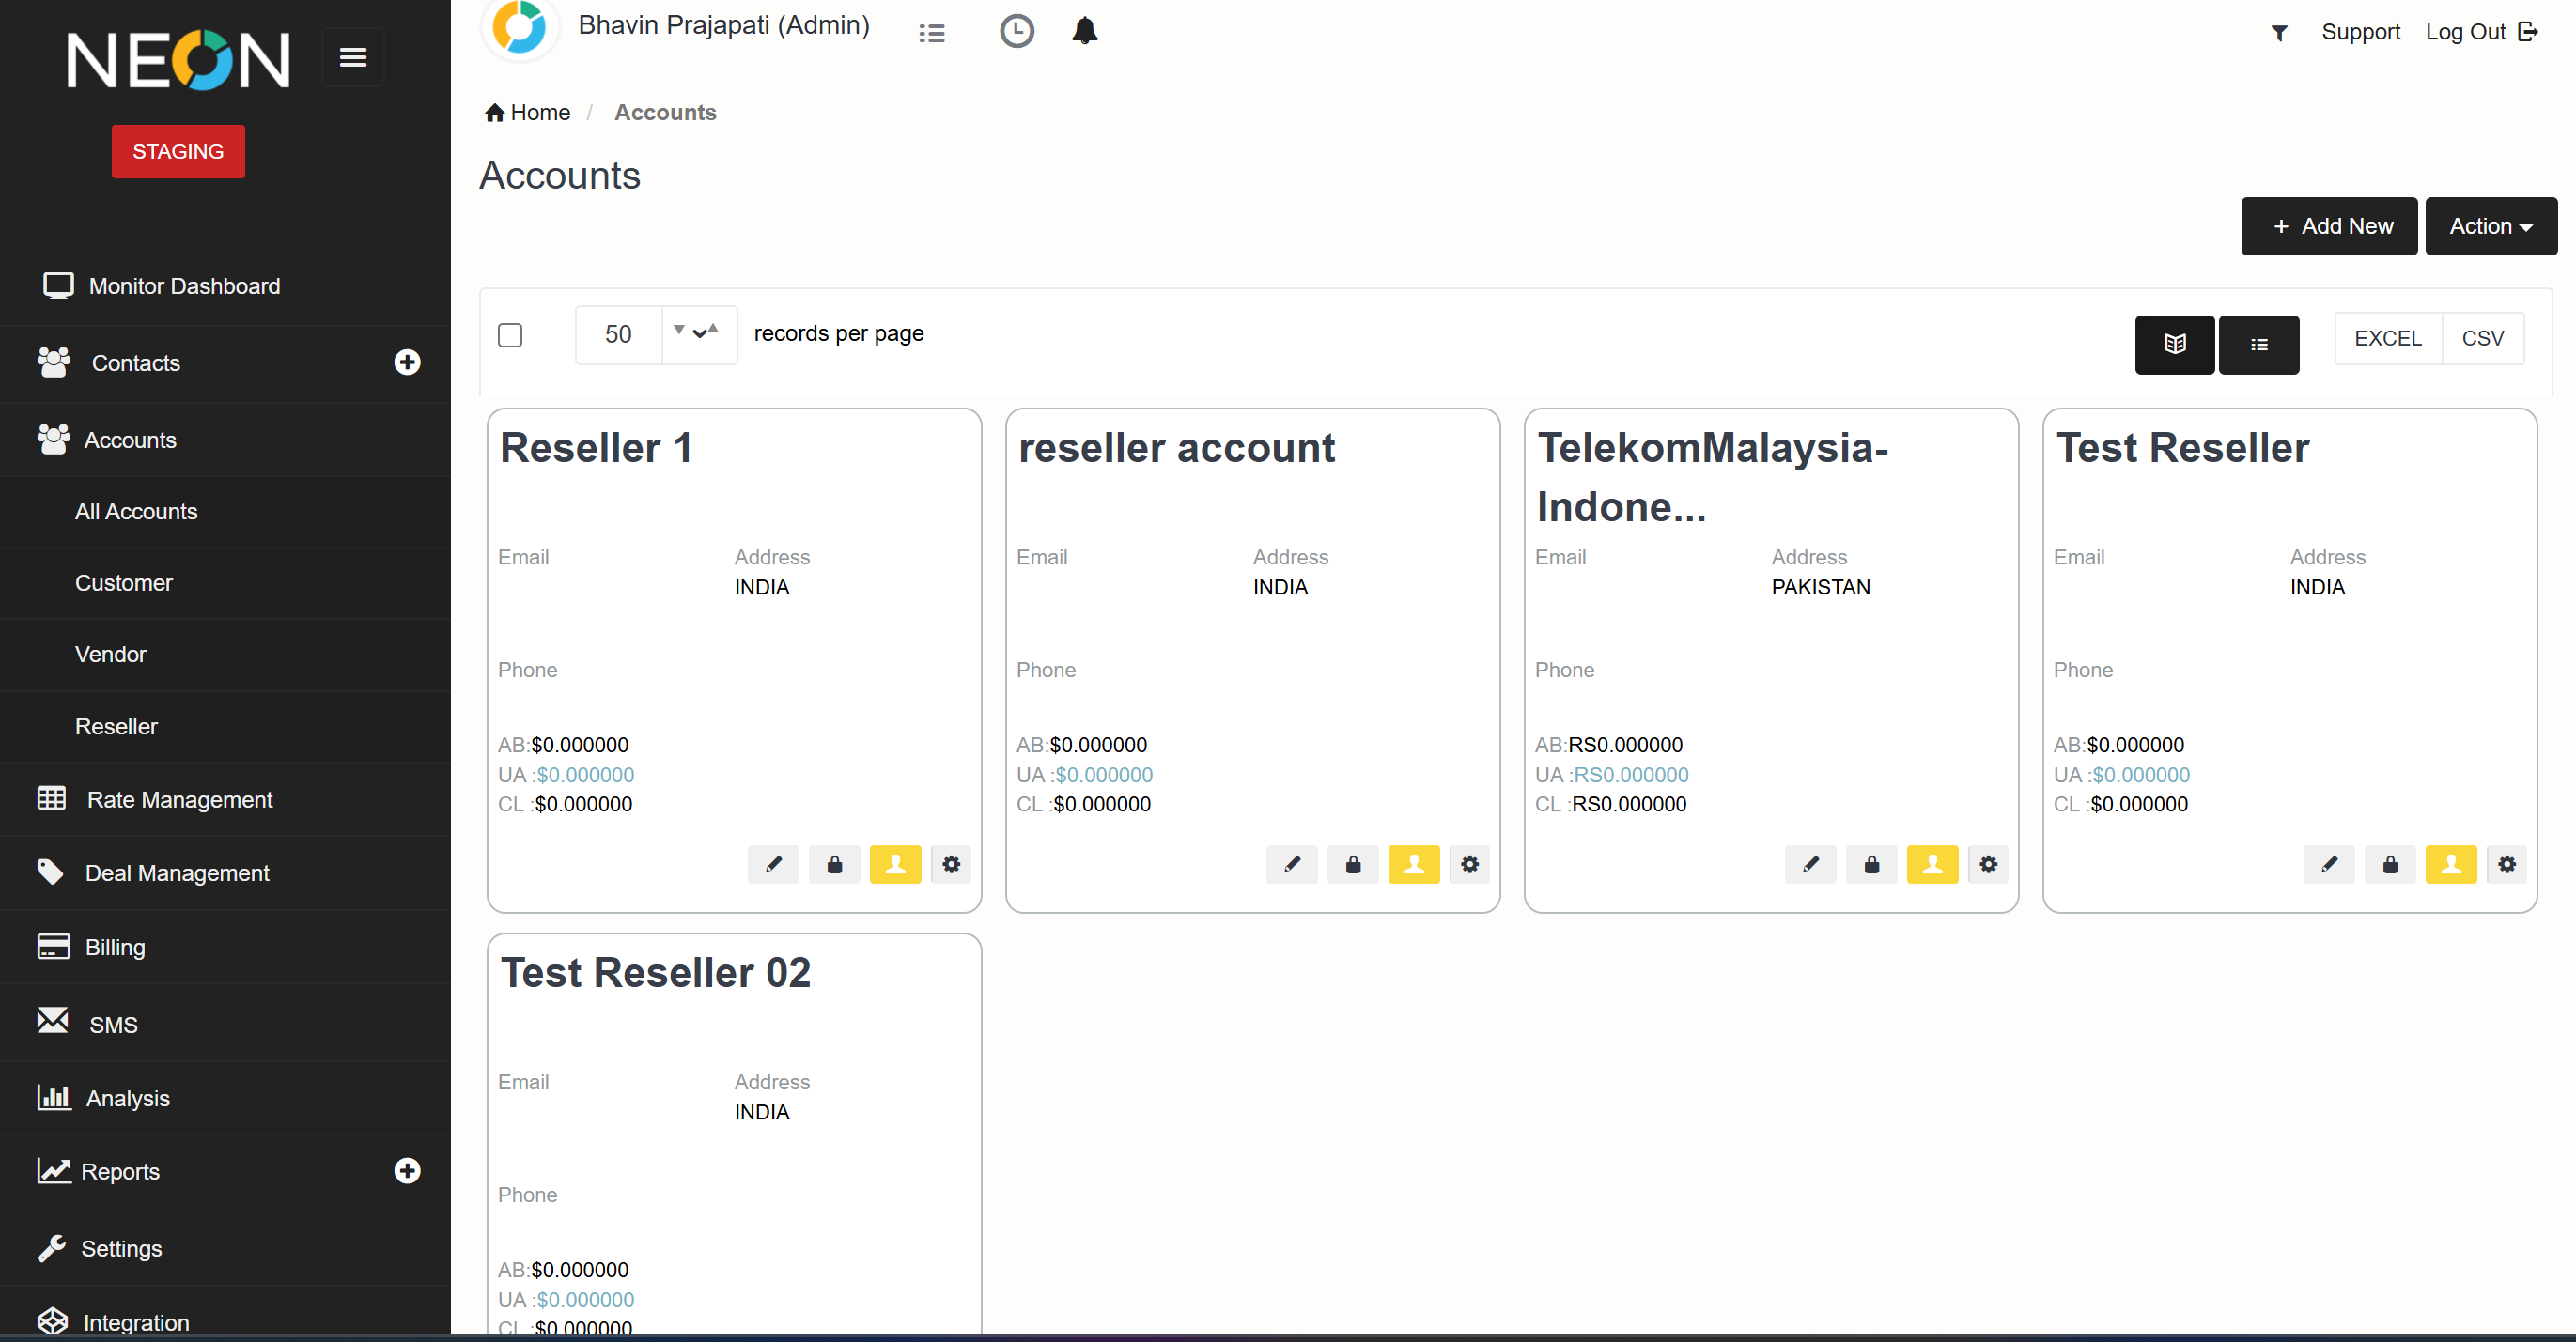The width and height of the screenshot is (2576, 1342).
Task: Click pencil edit icon on Reseller 1 card
Action: (x=773, y=864)
